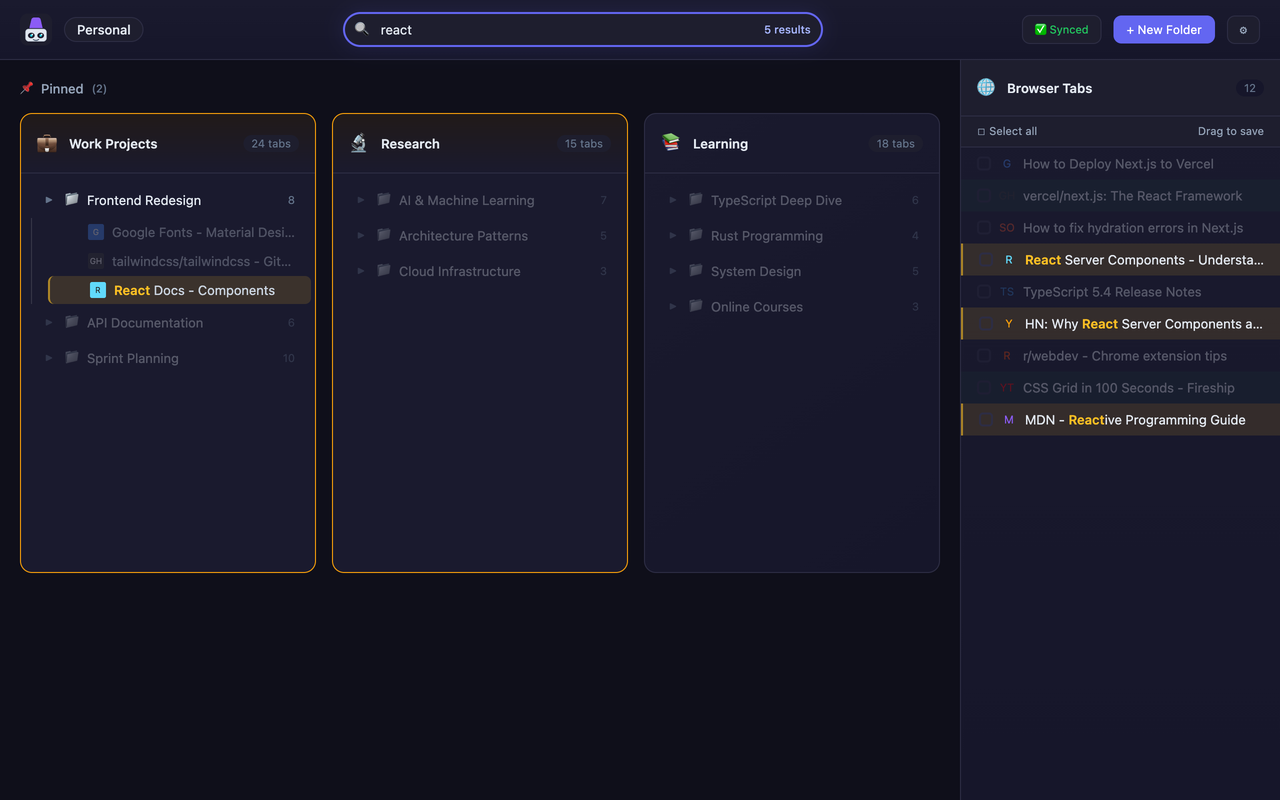Click the search magnifier in the search bar
Image resolution: width=1280 pixels, height=800 pixels.
coord(361,29)
